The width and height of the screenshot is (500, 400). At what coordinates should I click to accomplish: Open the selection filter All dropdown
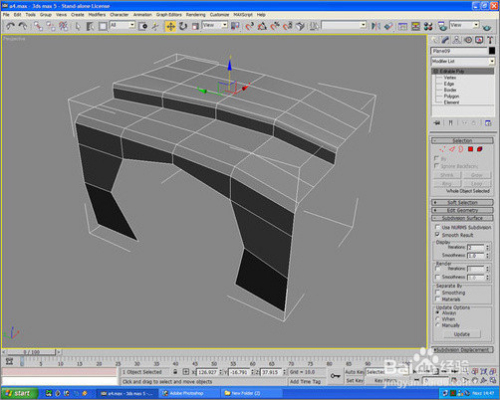[122, 25]
